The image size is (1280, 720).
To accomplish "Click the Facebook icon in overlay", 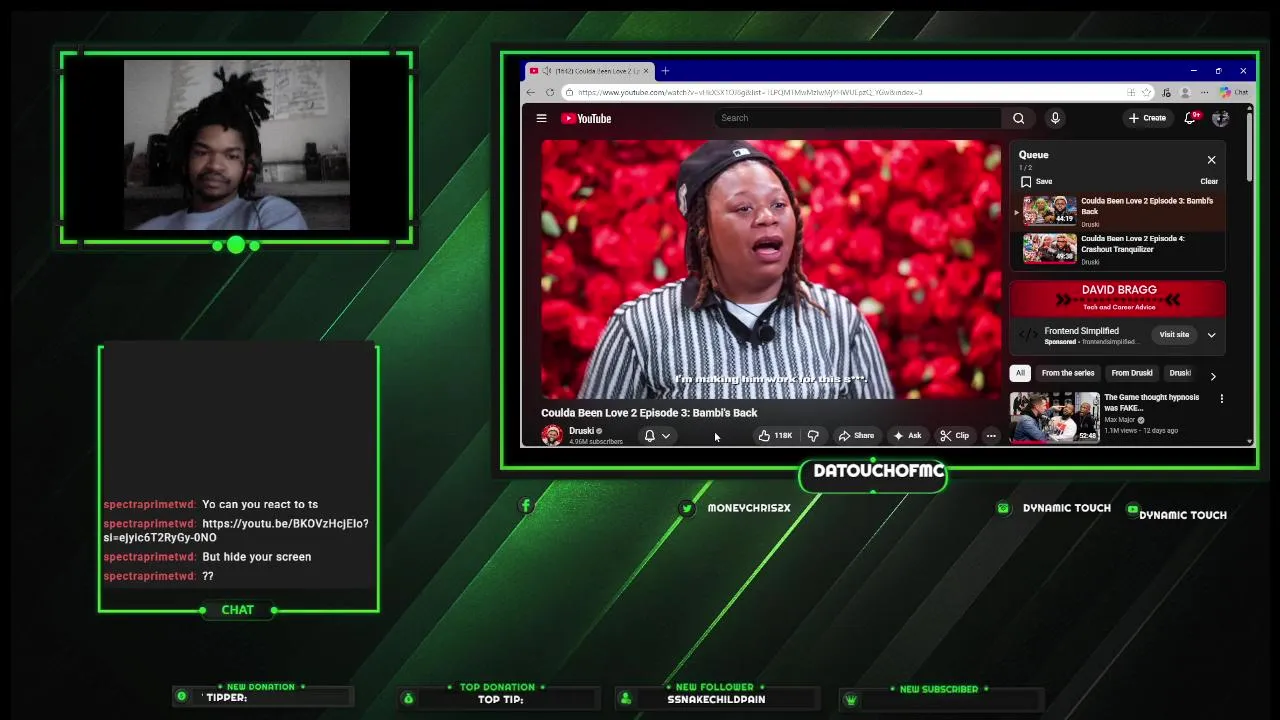I will (526, 506).
